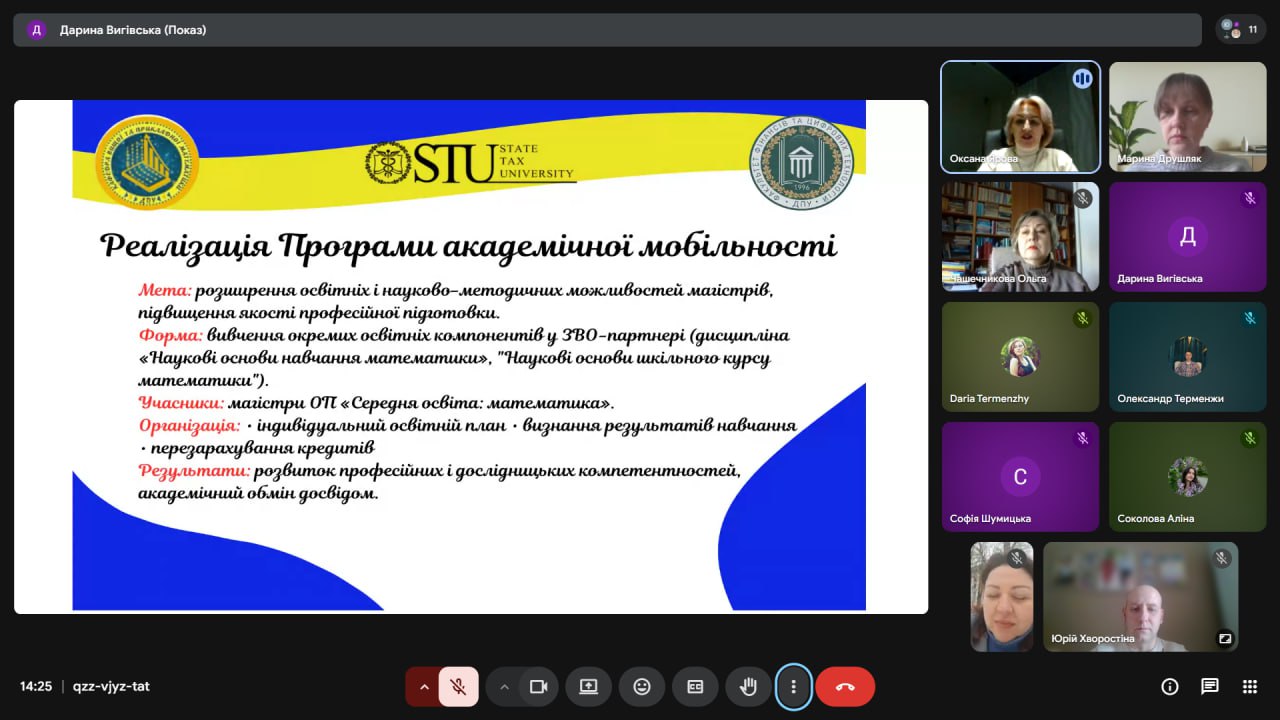Click the present screen icon

pos(588,687)
